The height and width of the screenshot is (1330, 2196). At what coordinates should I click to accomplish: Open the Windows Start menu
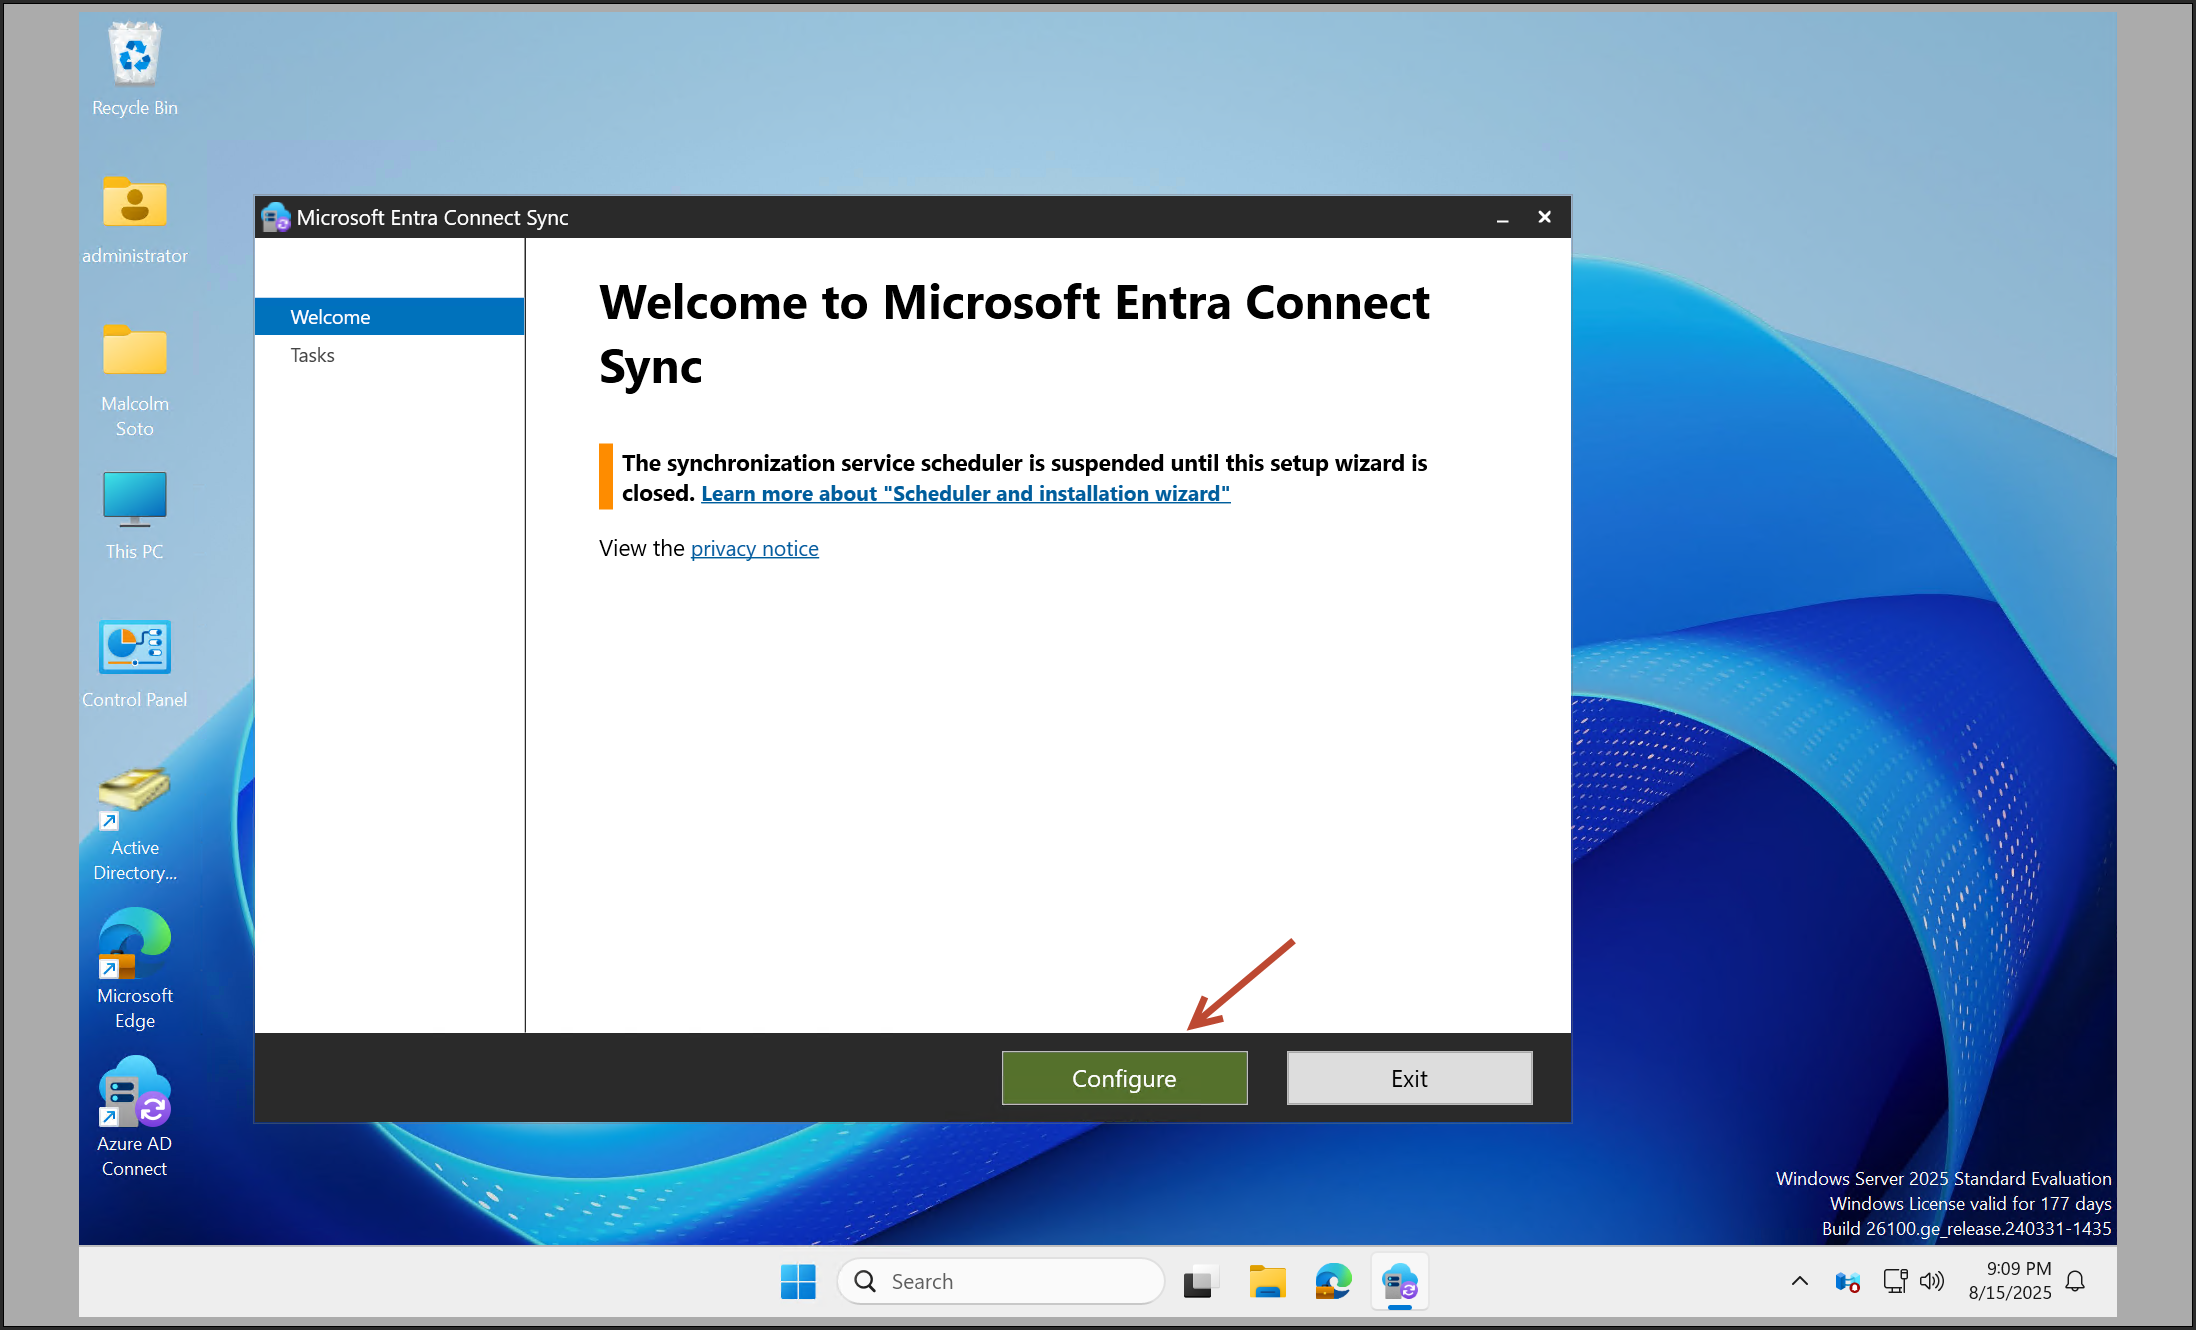click(x=797, y=1281)
